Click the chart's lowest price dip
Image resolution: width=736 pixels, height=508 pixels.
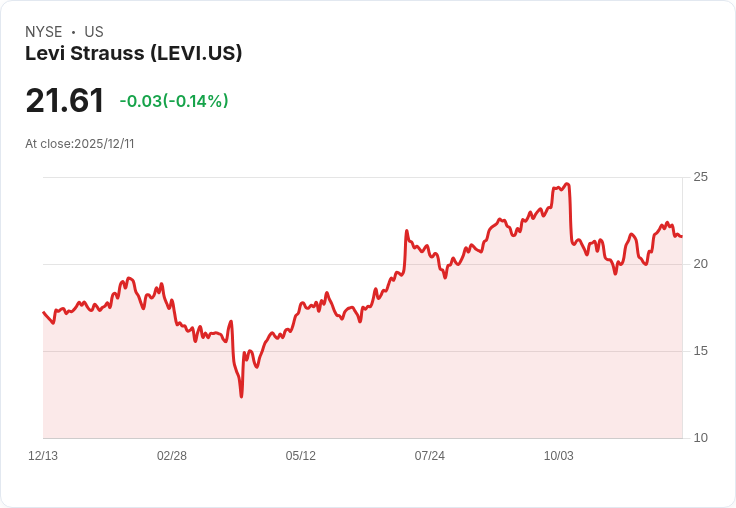(241, 397)
